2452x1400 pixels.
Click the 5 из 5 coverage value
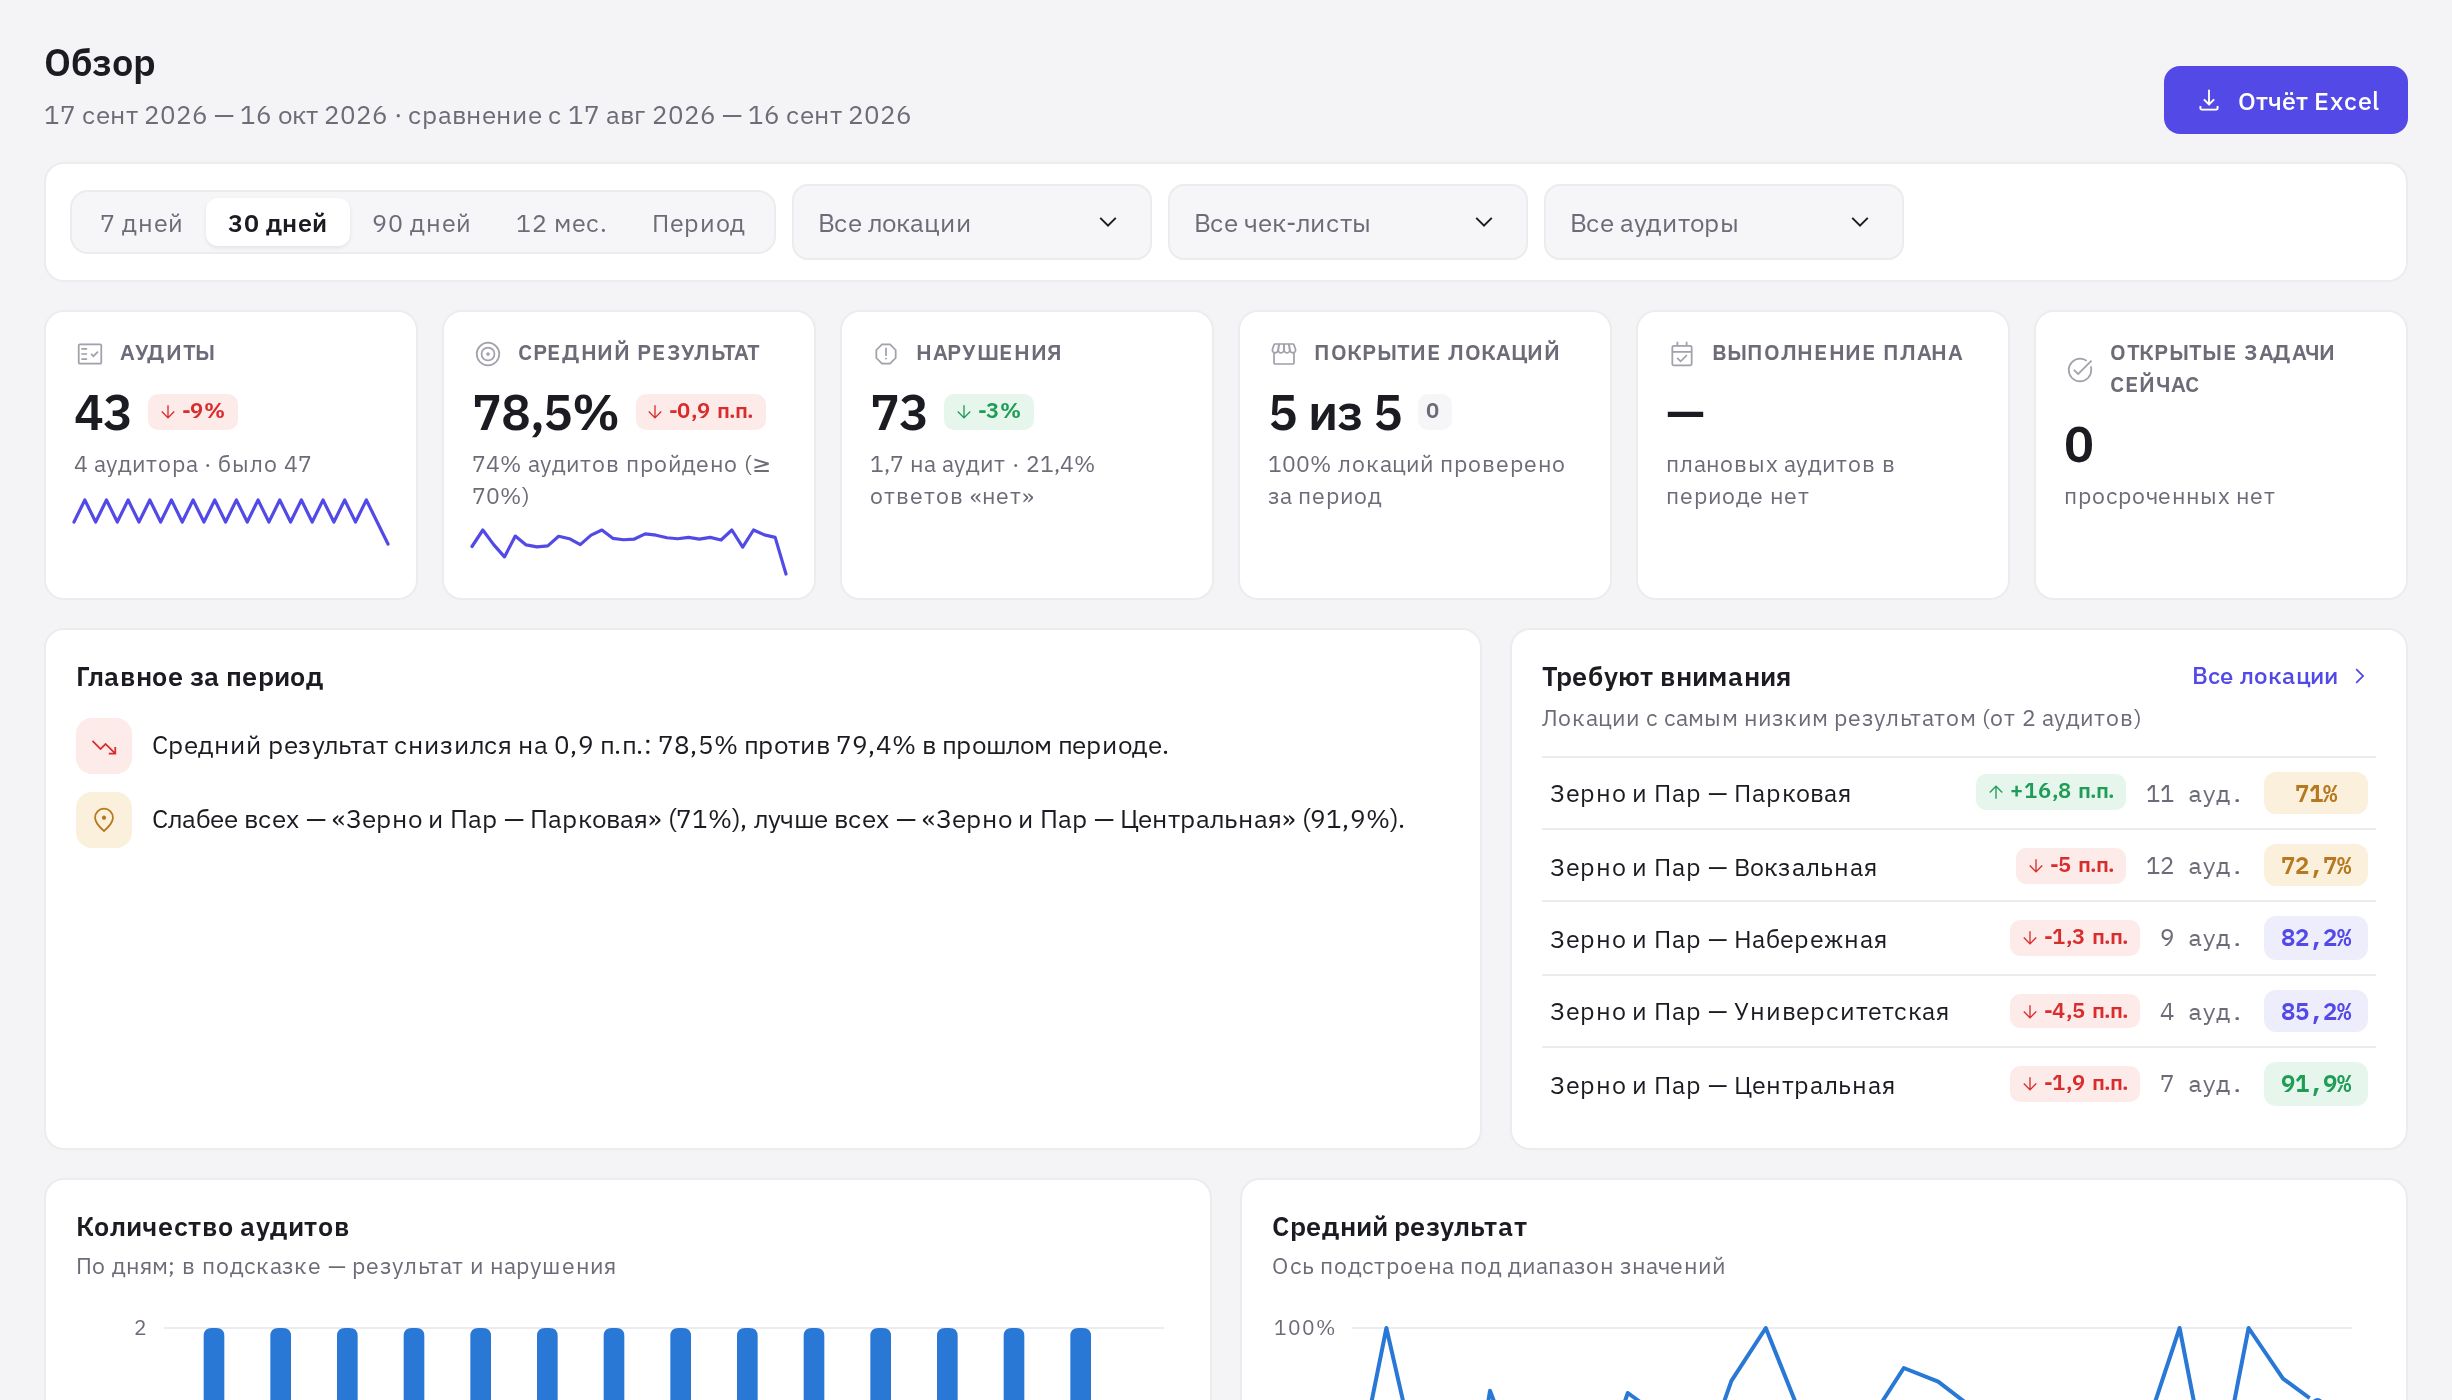(x=1335, y=413)
